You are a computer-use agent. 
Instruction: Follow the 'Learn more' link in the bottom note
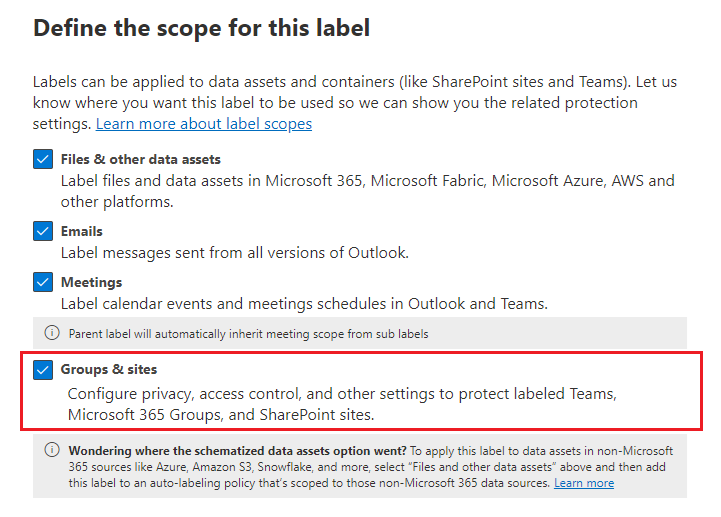point(584,483)
